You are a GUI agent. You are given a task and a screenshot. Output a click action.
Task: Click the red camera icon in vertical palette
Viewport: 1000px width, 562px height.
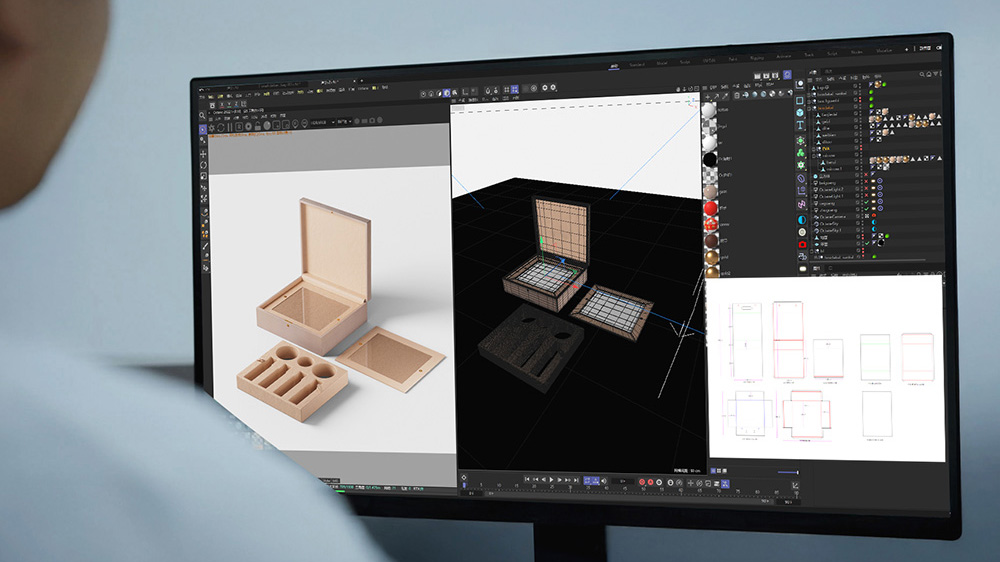[802, 244]
